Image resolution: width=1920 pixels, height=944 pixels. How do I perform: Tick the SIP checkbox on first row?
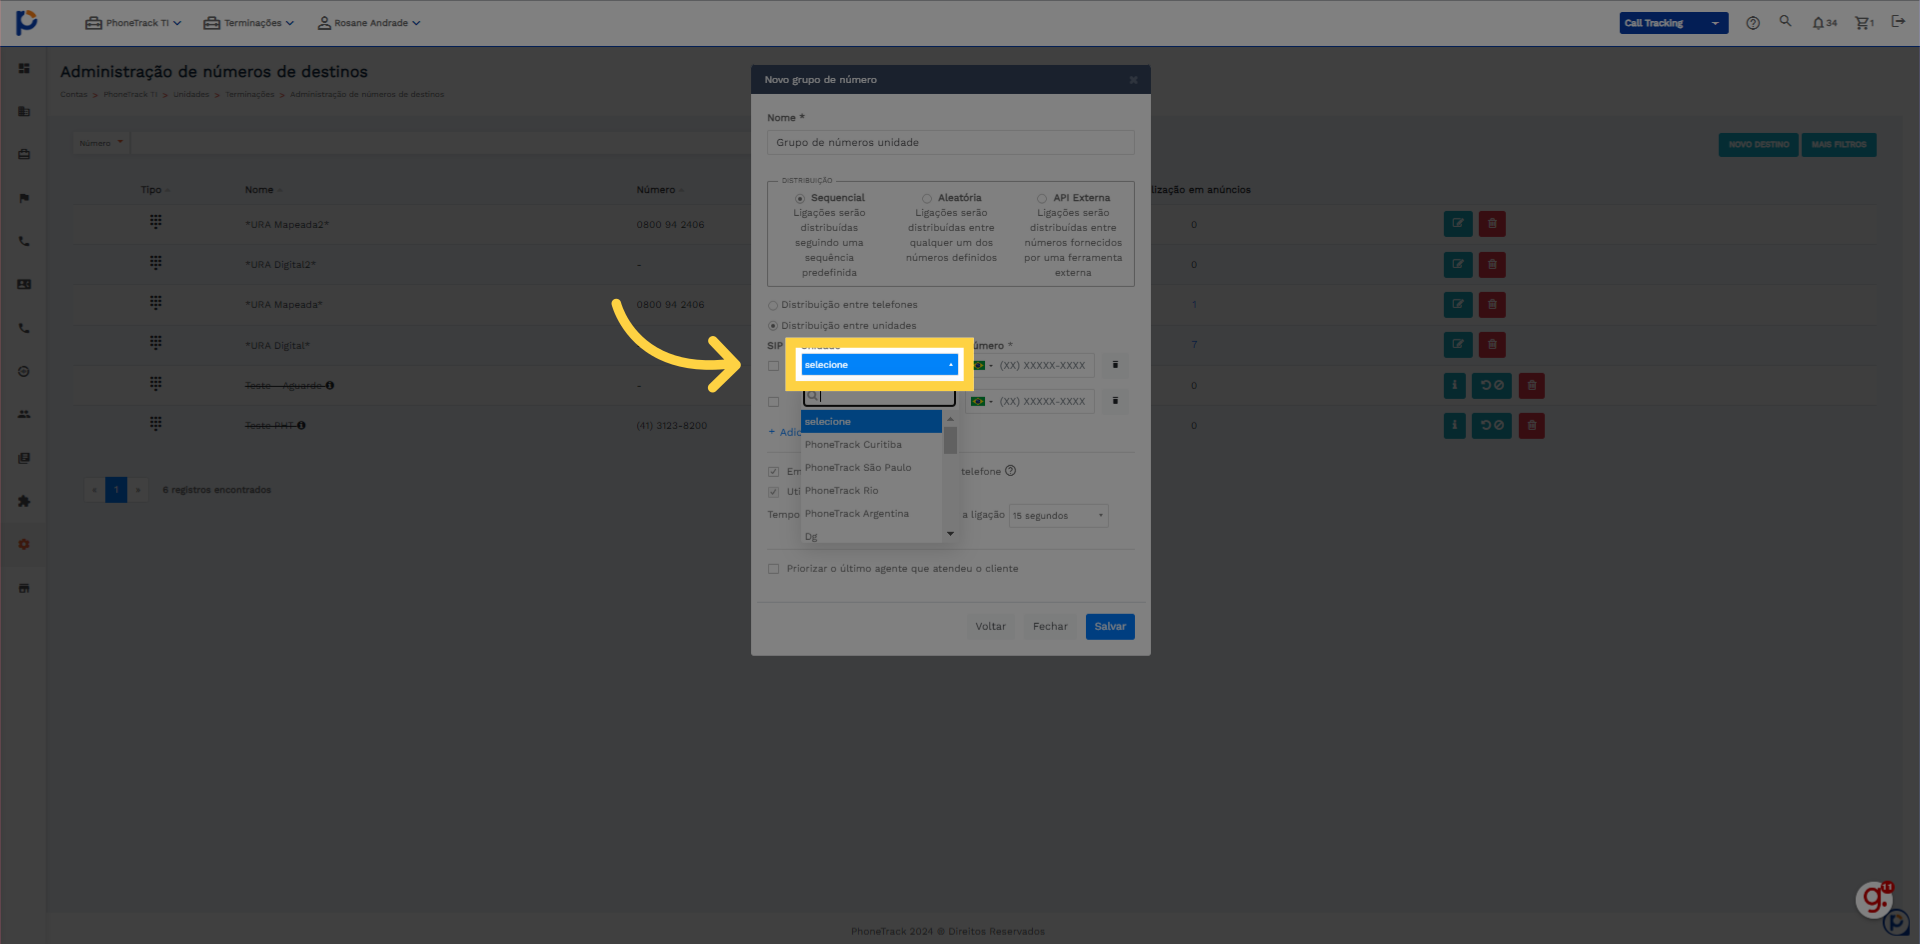pos(773,366)
